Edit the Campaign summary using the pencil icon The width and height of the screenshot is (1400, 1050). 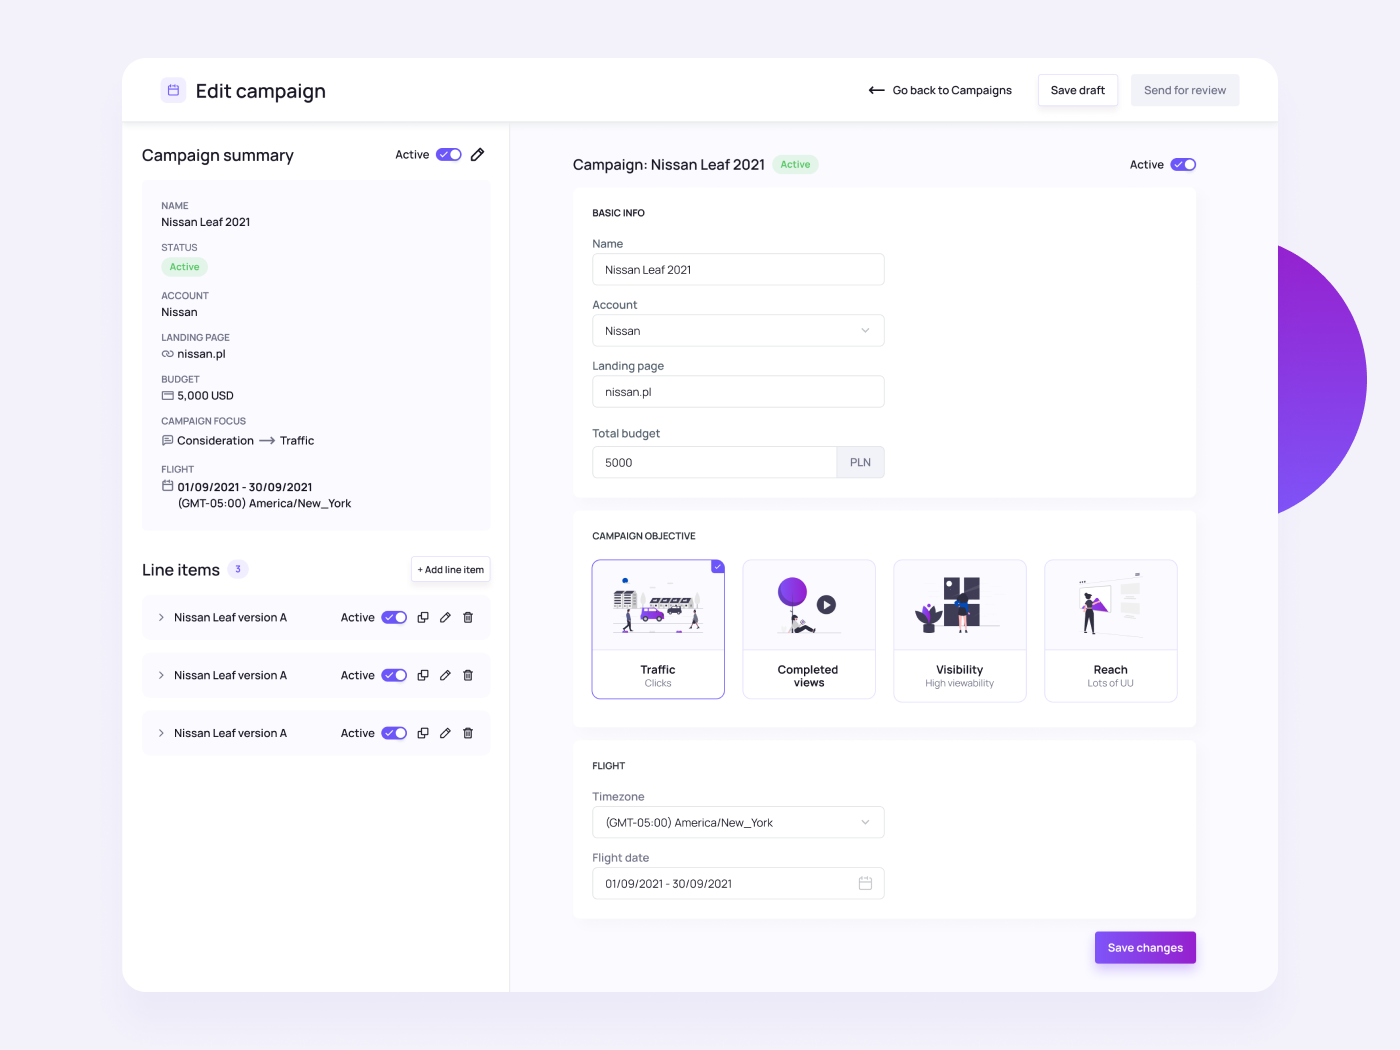point(477,154)
